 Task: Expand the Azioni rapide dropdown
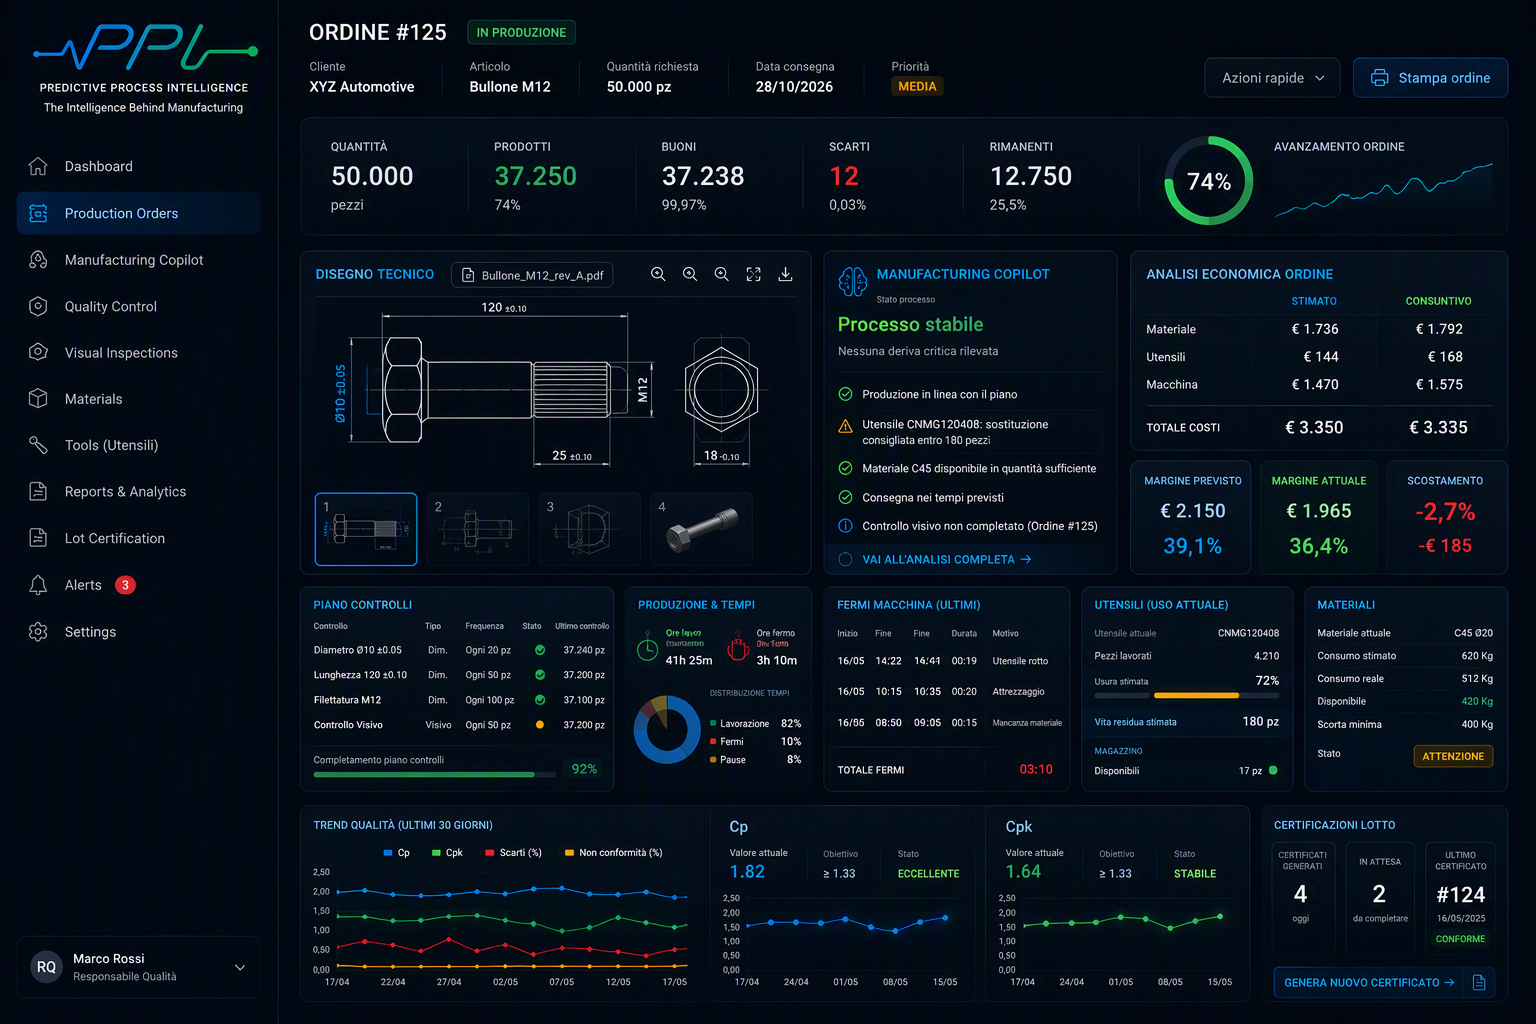pos(1272,78)
